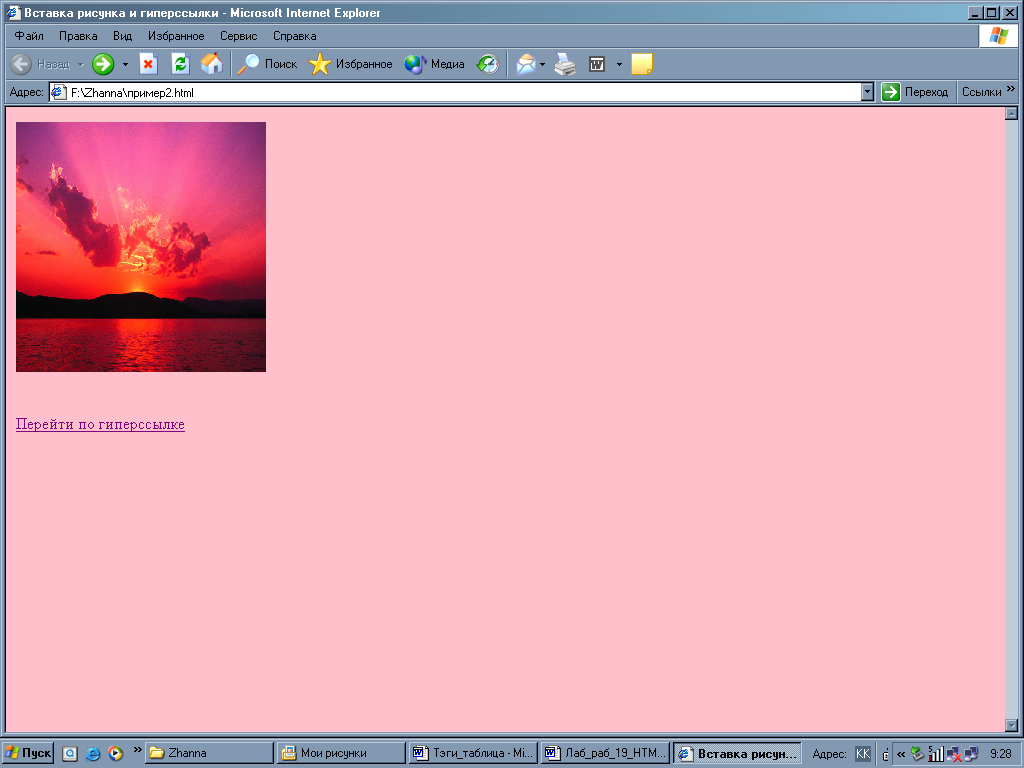This screenshot has width=1024, height=768.
Task: Open the Пуск Start menu
Action: tap(28, 753)
